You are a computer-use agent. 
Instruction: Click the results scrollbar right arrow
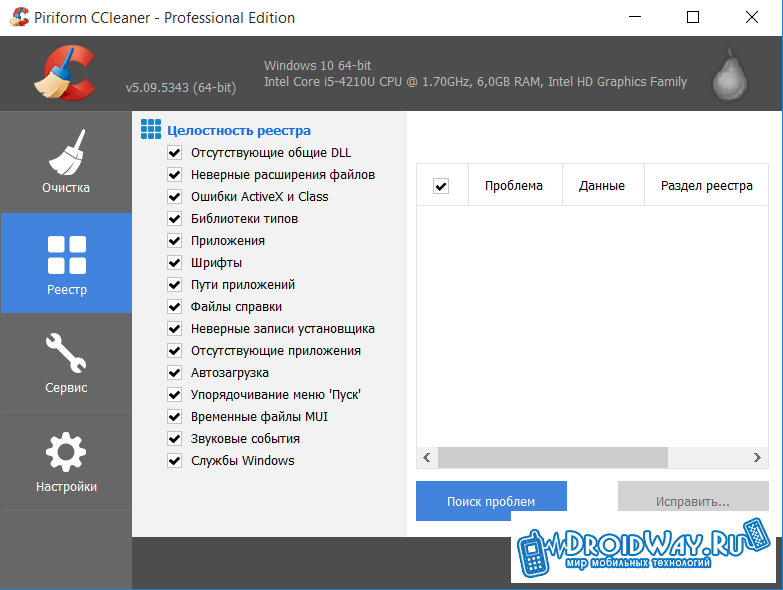757,457
